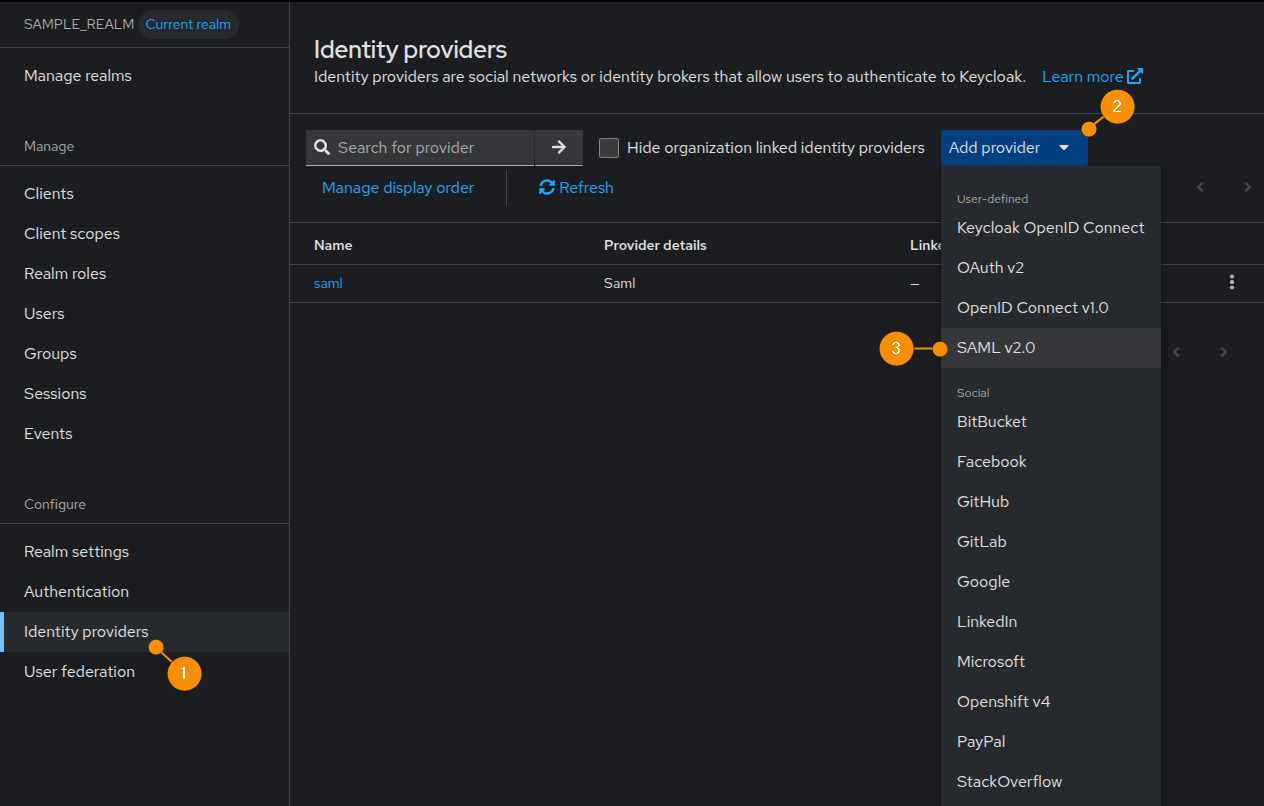Select SAML v2.0 from provider list
Image resolution: width=1264 pixels, height=806 pixels.
point(996,348)
